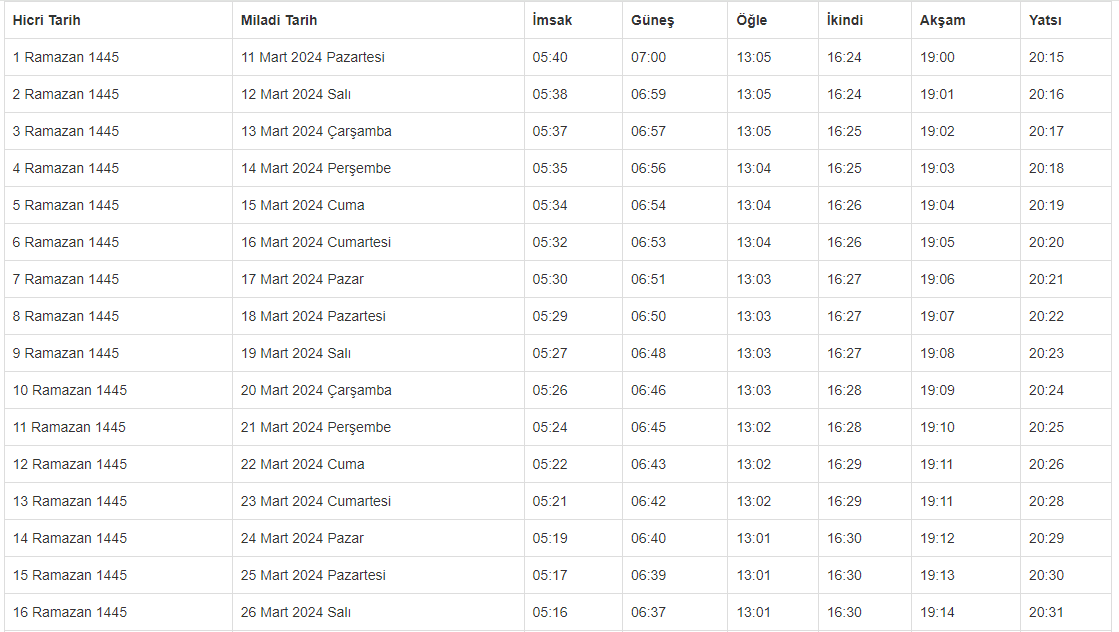
Task: Select the Yatsı column header
Action: 1045,20
